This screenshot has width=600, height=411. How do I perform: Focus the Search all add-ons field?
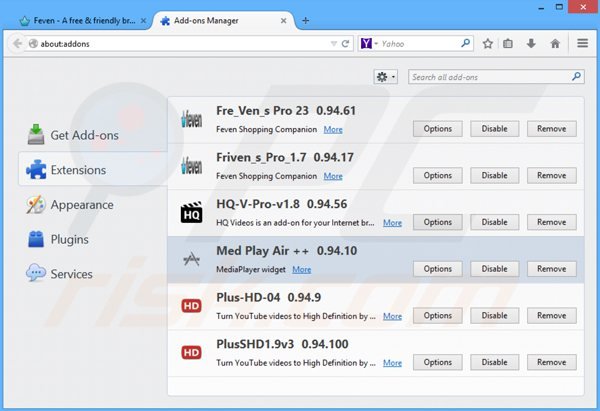click(496, 77)
